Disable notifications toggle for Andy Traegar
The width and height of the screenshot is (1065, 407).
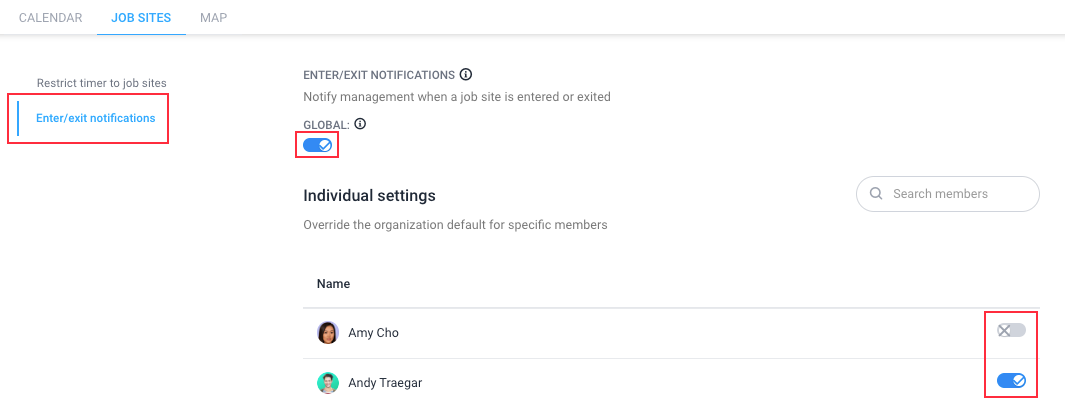tap(1011, 381)
